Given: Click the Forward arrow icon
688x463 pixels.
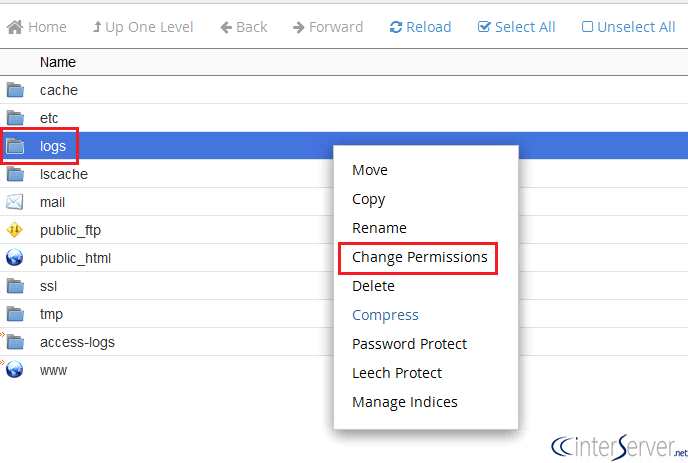Looking at the screenshot, I should point(298,28).
